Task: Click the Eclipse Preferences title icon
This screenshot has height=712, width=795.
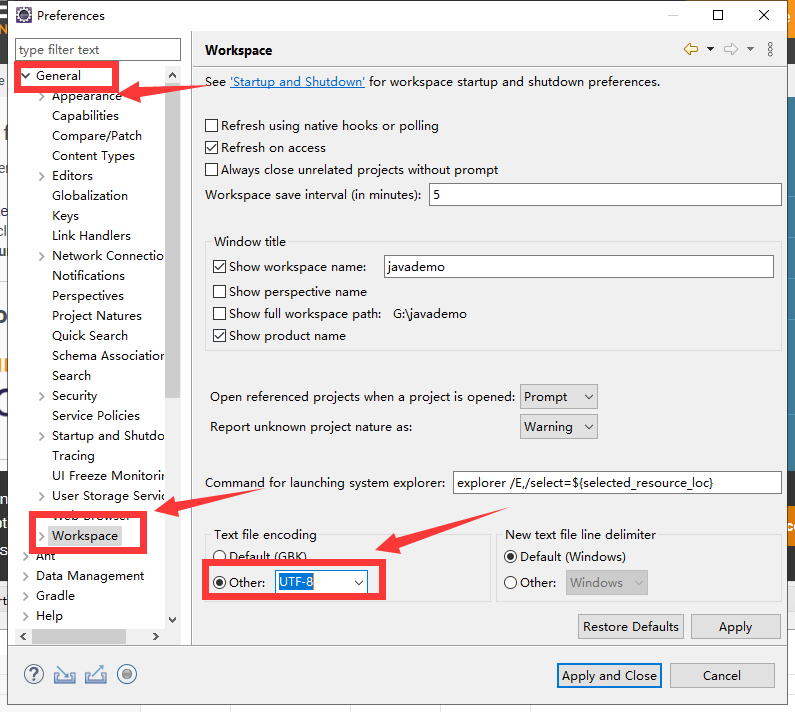Action: pyautogui.click(x=23, y=15)
